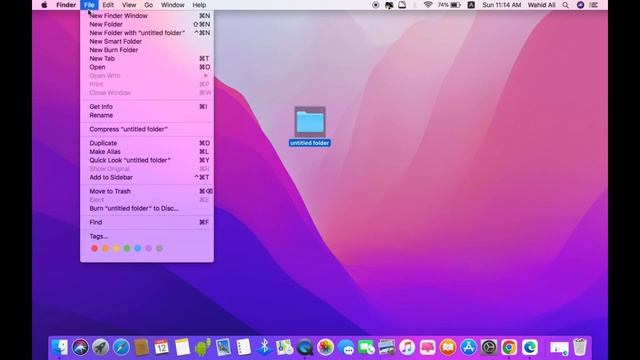Open the green Android robot app

[203, 347]
